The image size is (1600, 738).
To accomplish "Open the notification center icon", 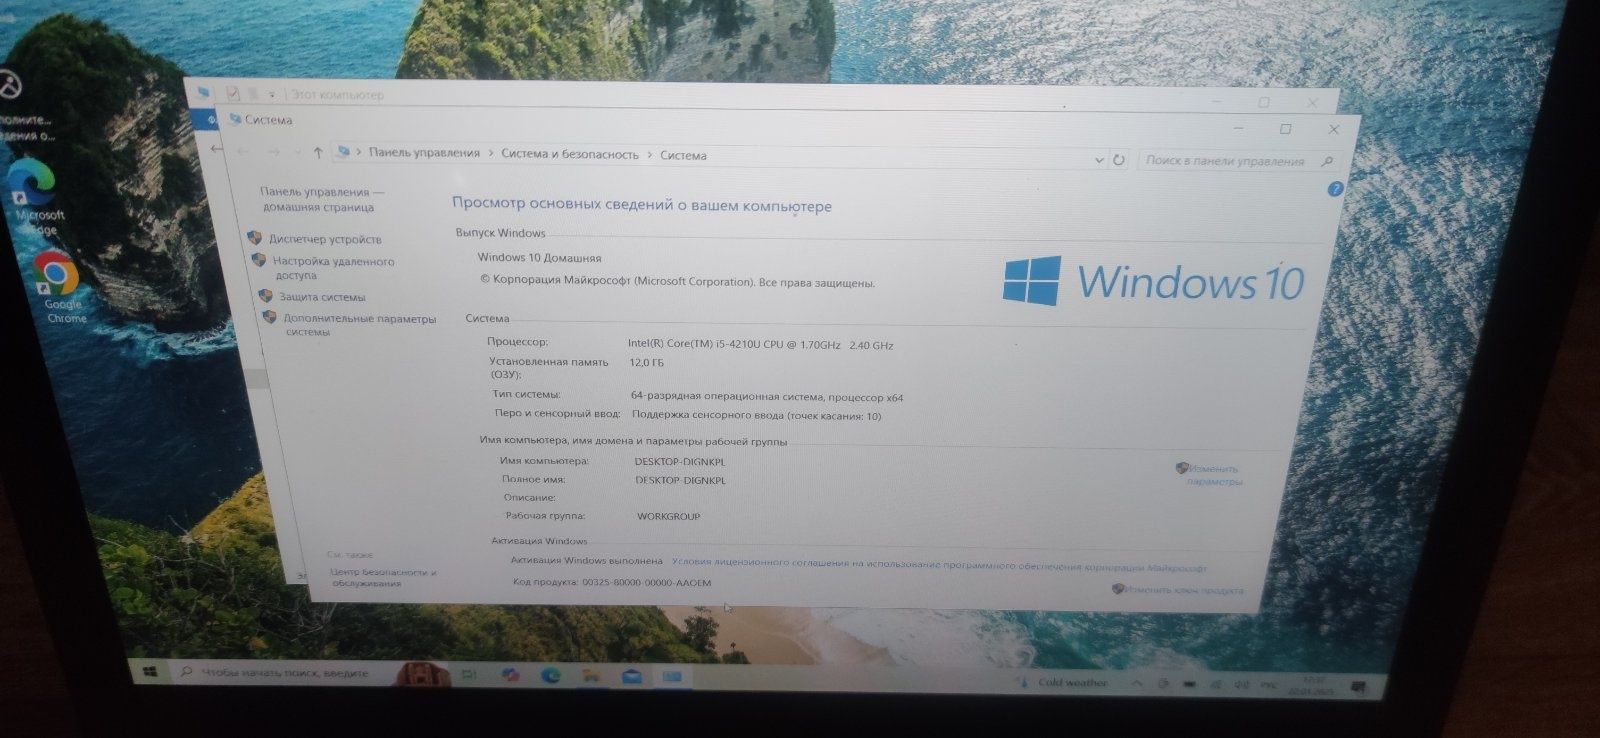I will tap(1358, 688).
